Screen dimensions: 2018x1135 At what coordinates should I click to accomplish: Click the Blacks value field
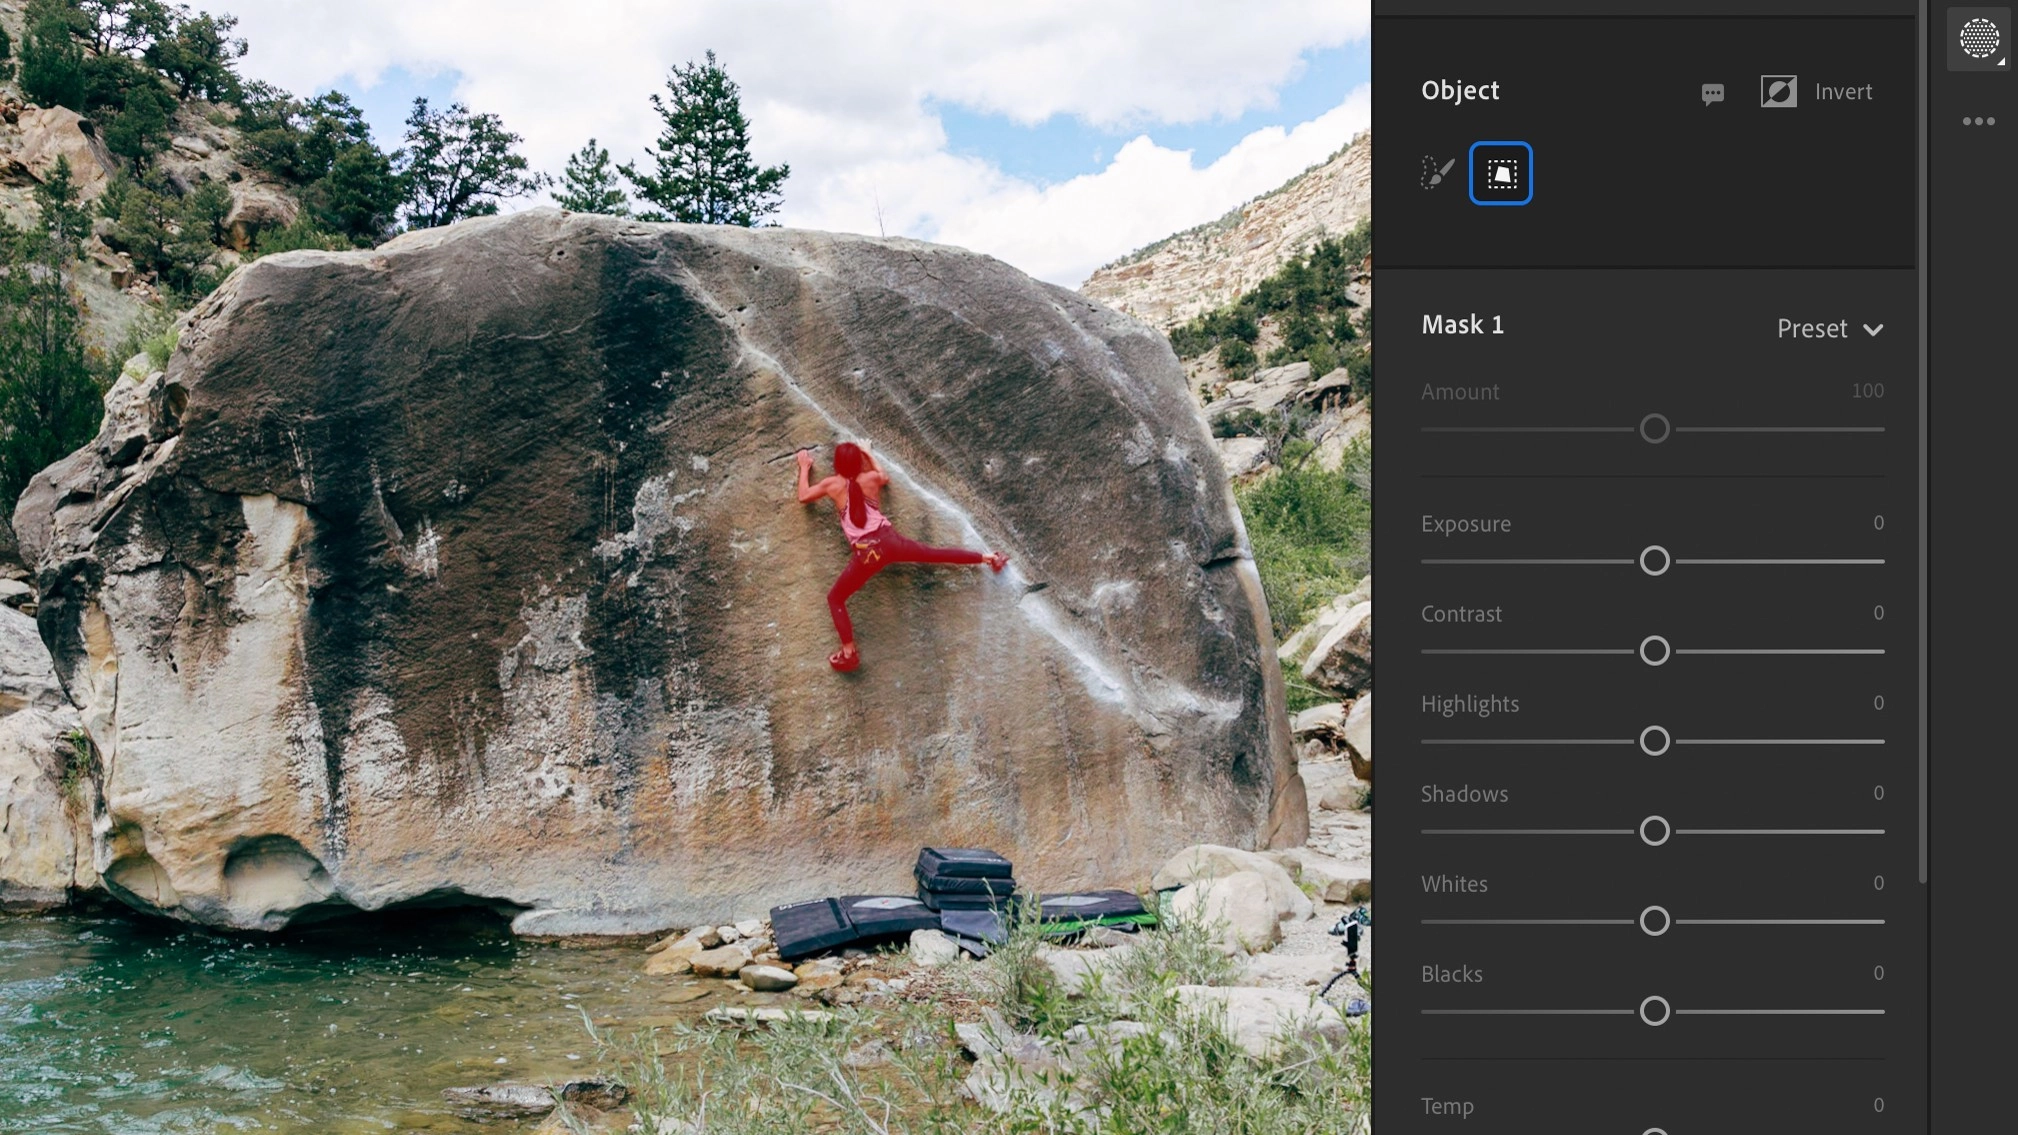[1878, 973]
